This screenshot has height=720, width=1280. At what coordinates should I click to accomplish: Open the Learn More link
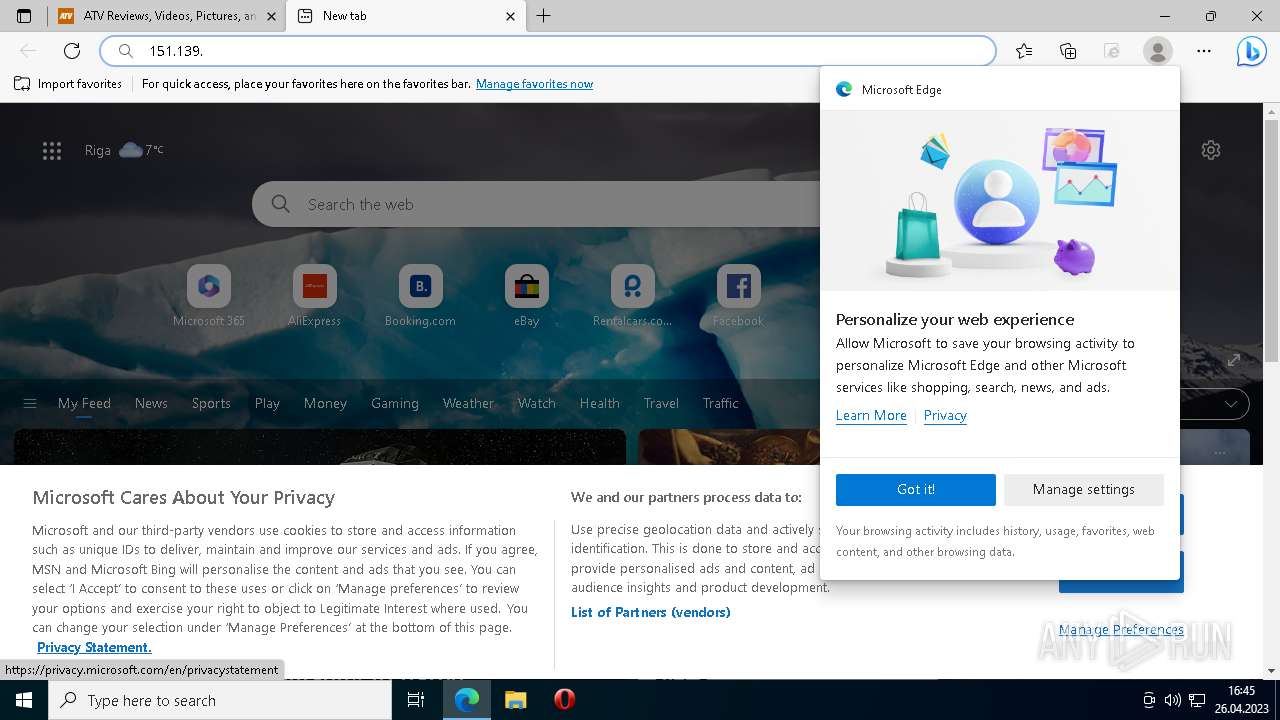[x=871, y=415]
